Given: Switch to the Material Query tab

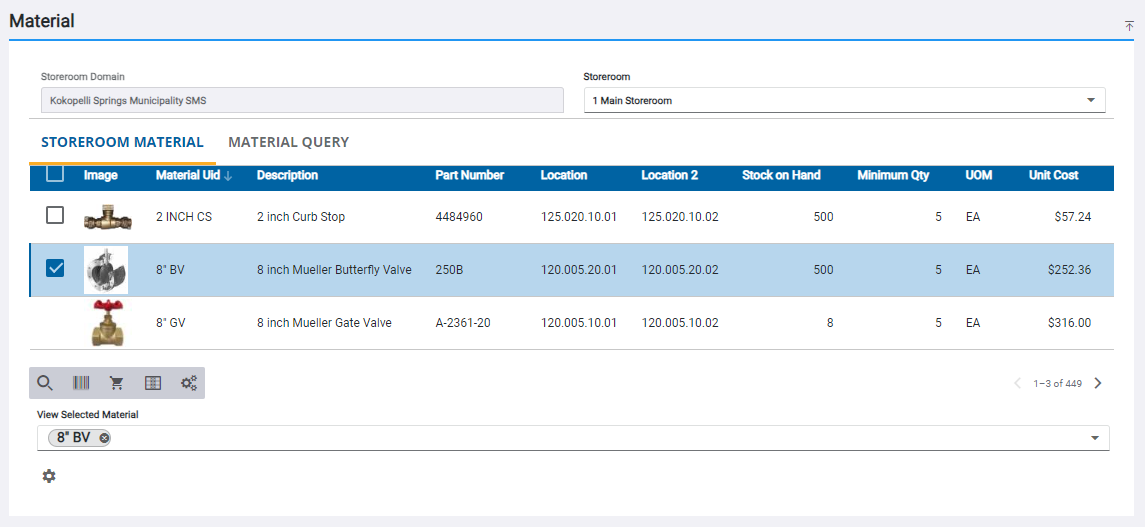Looking at the screenshot, I should click(288, 142).
